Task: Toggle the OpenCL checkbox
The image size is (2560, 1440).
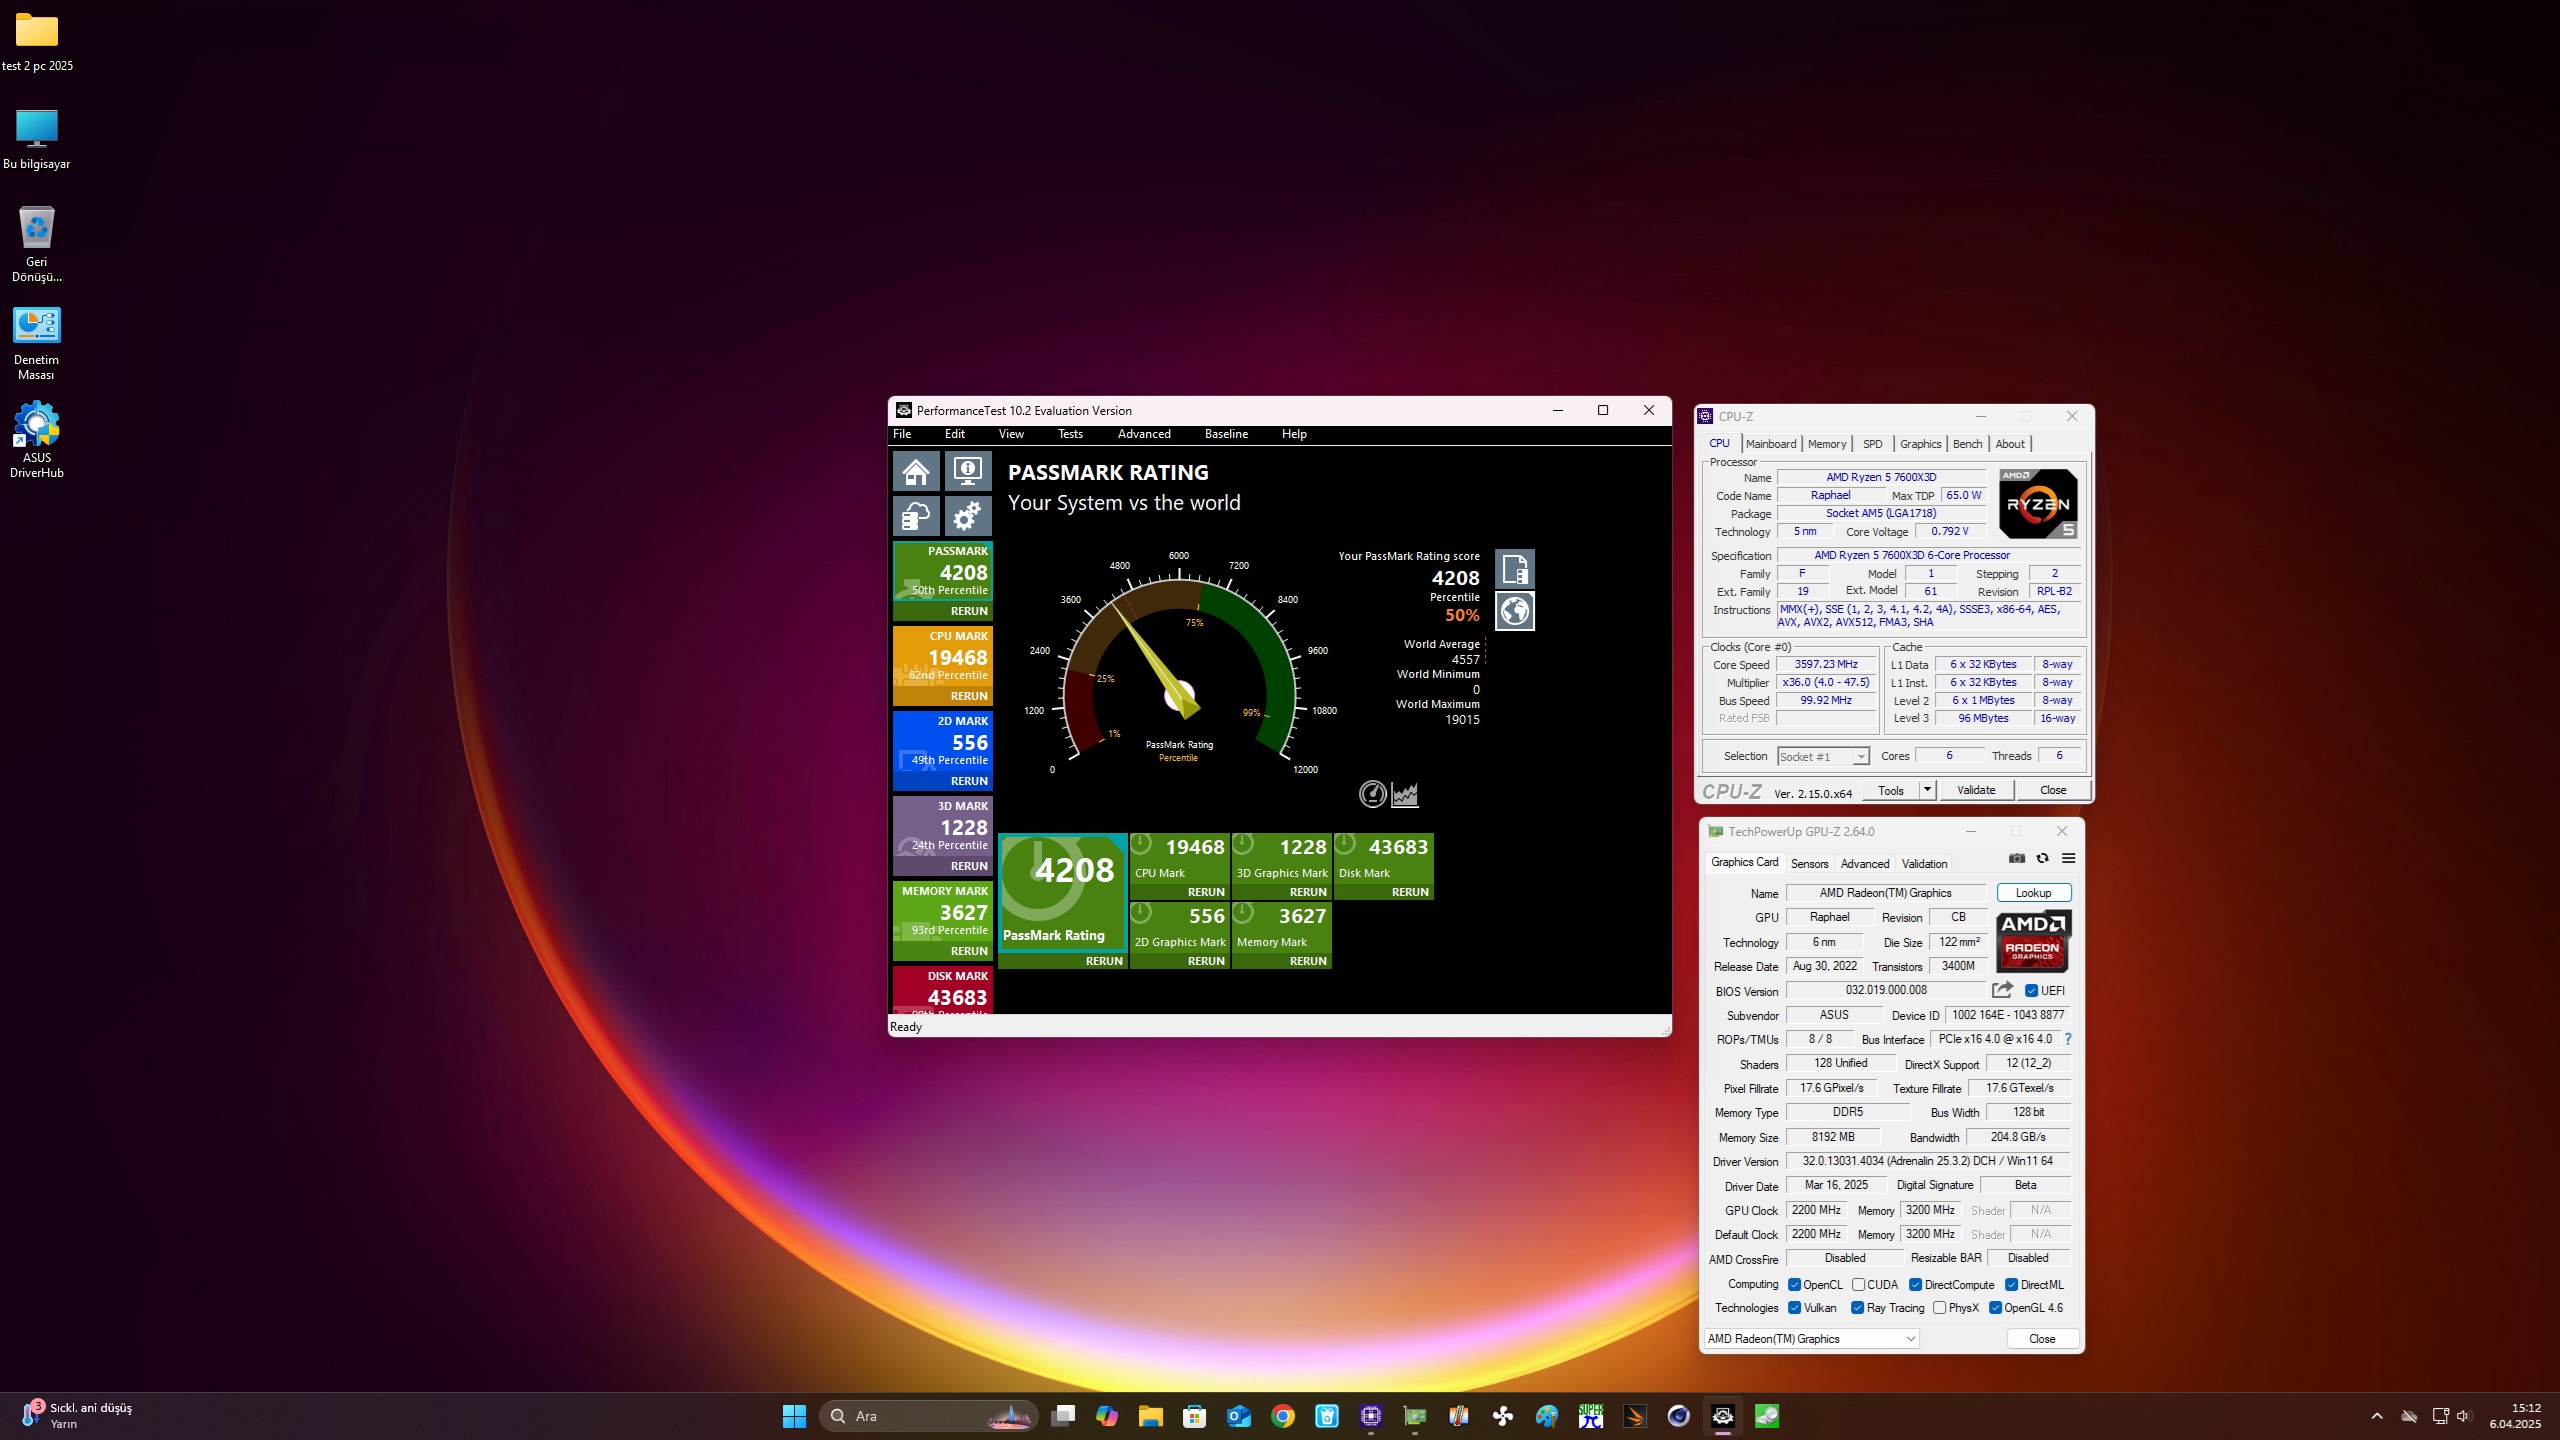Action: coord(1794,1285)
